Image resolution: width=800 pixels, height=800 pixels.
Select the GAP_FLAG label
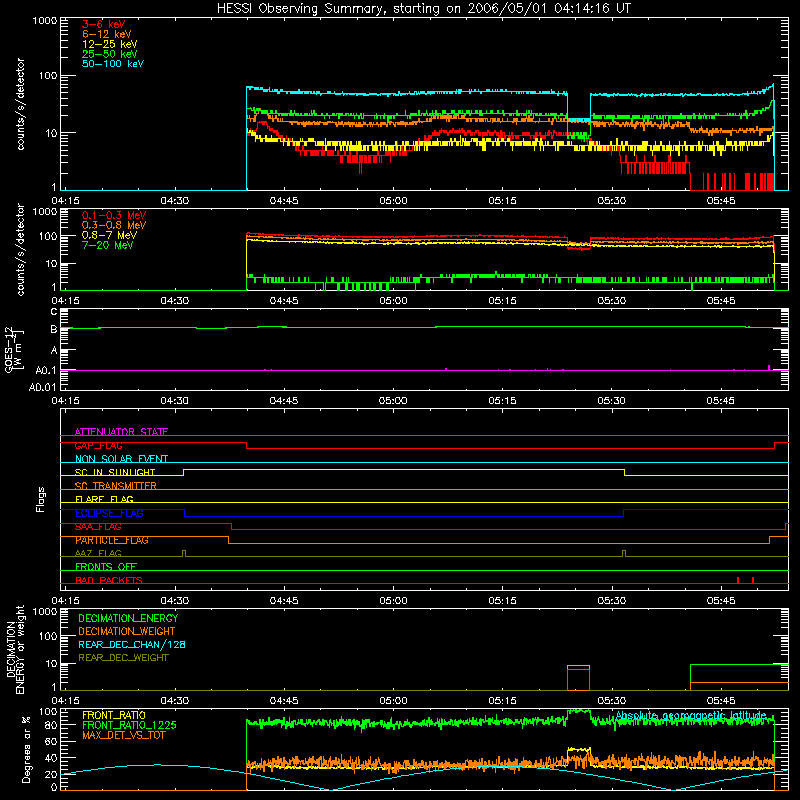click(x=98, y=445)
